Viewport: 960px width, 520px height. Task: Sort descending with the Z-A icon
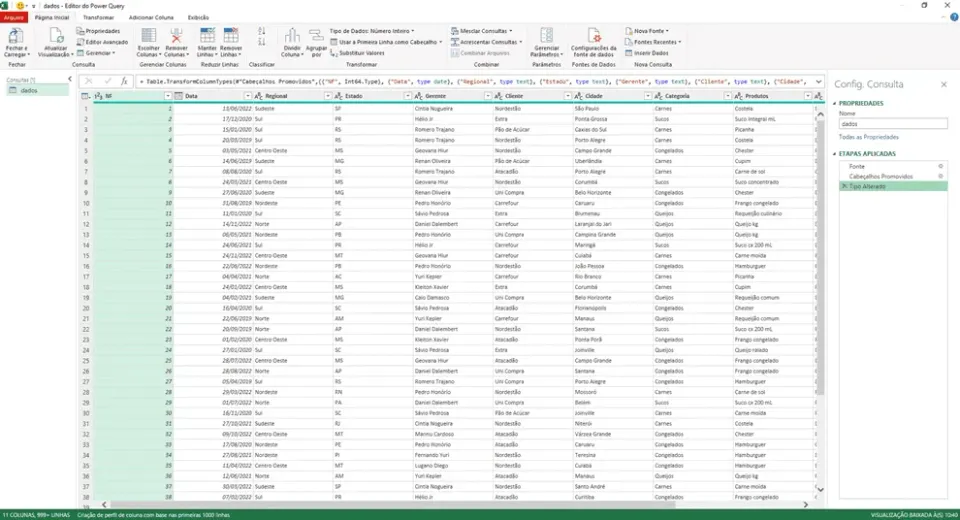(x=261, y=42)
